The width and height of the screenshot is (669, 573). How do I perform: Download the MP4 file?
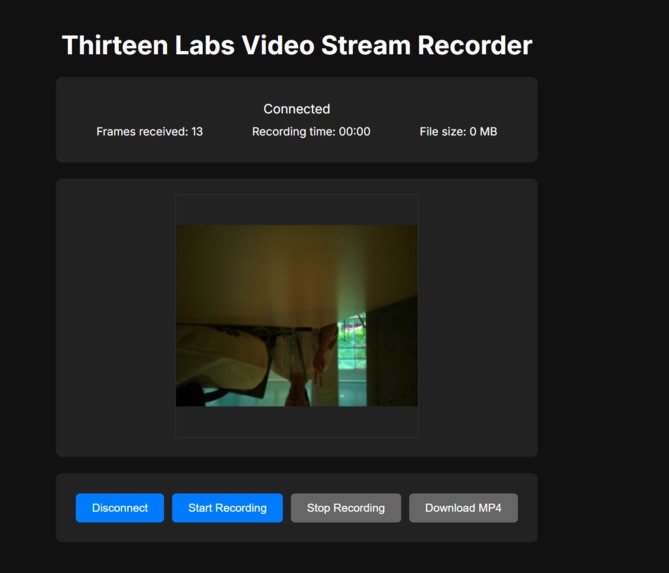(x=463, y=508)
